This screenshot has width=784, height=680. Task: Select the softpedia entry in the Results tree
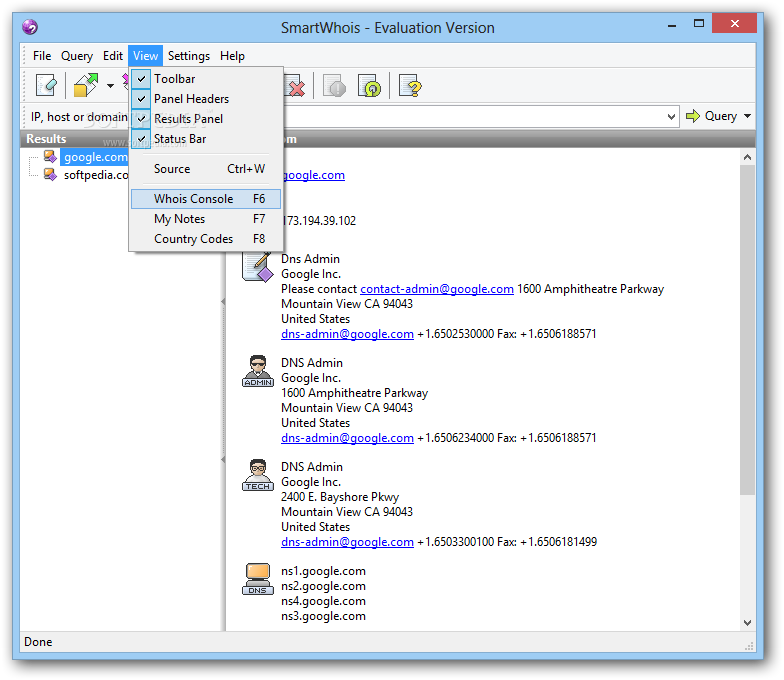click(x=96, y=175)
